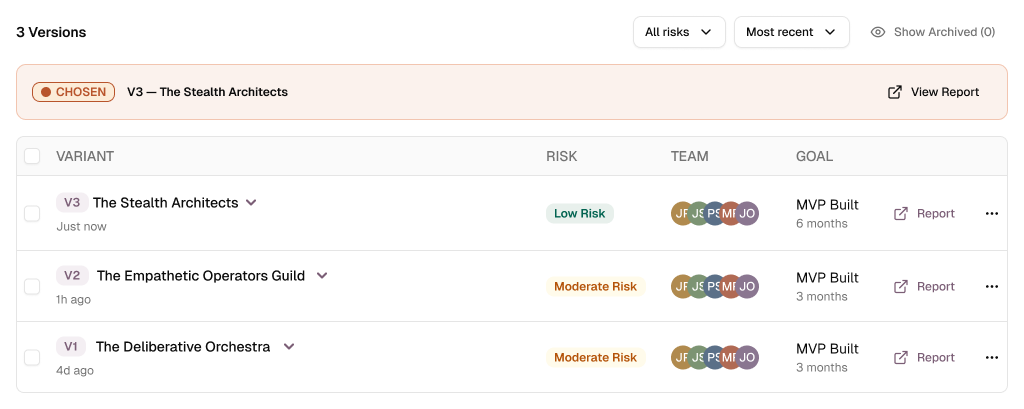
Task: Click the CHOSEN status badge
Action: pyautogui.click(x=73, y=92)
